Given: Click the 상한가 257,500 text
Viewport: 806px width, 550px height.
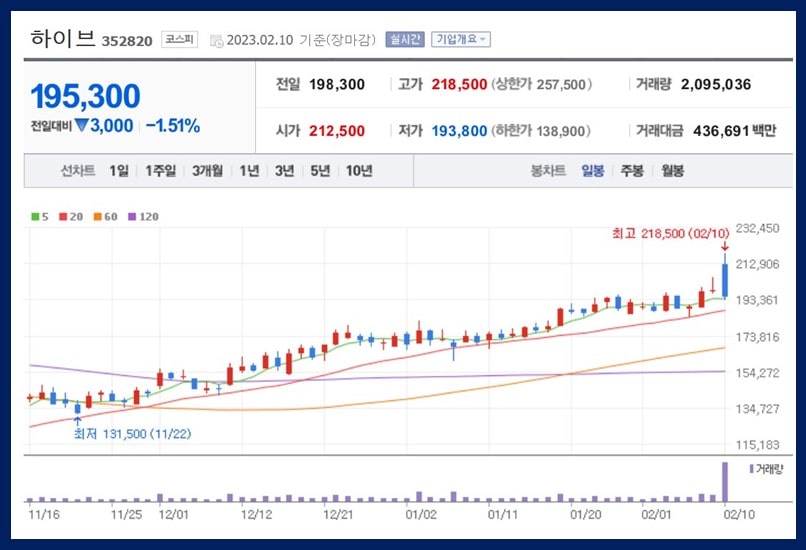Looking at the screenshot, I should [x=541, y=84].
